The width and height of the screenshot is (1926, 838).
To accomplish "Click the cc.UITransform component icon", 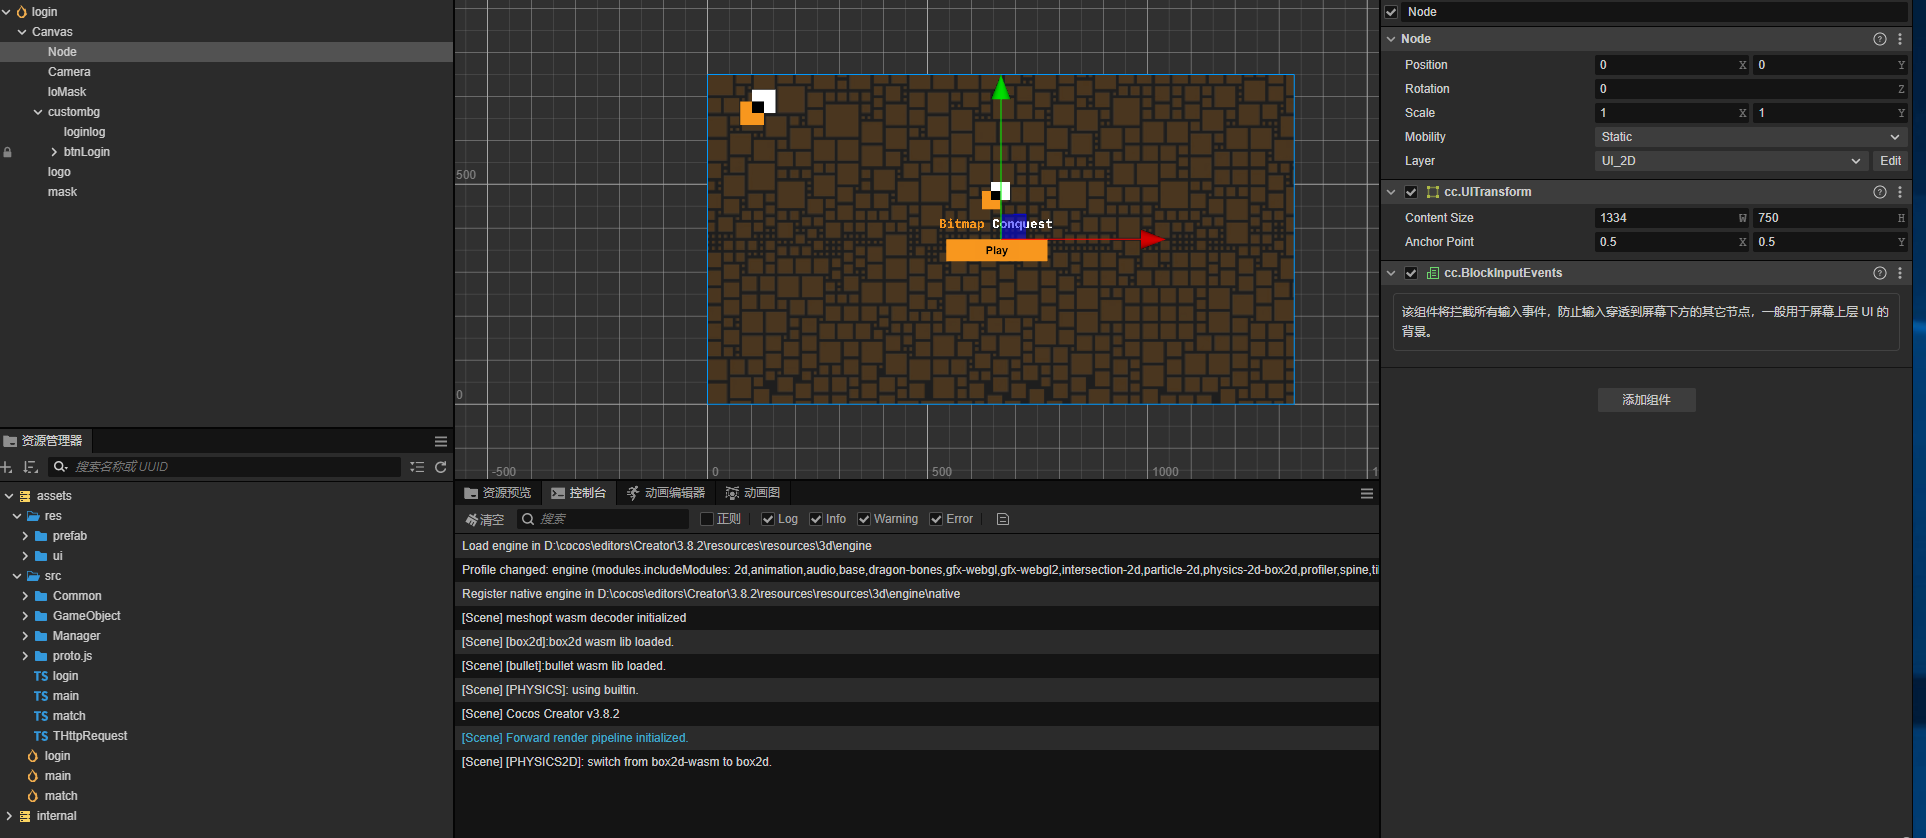I will click(x=1433, y=192).
